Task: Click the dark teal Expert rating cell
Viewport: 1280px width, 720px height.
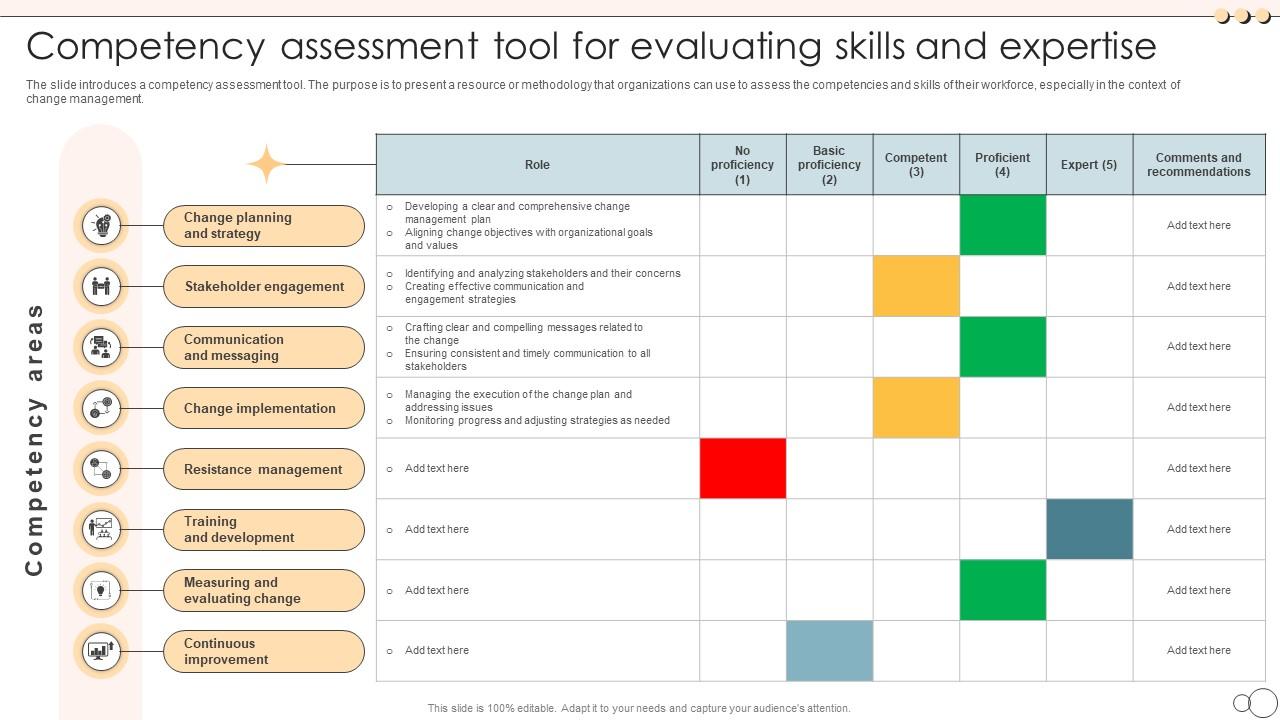Action: coord(1089,529)
